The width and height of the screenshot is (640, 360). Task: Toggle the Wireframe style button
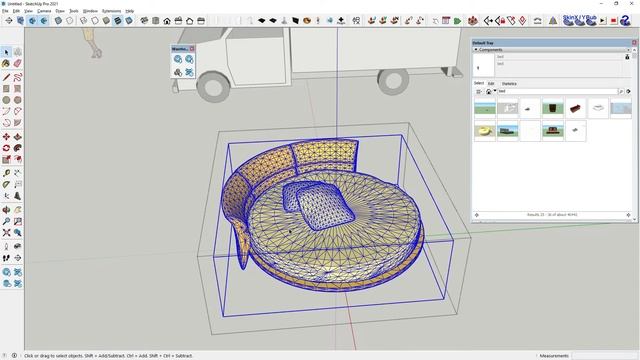(83, 20)
